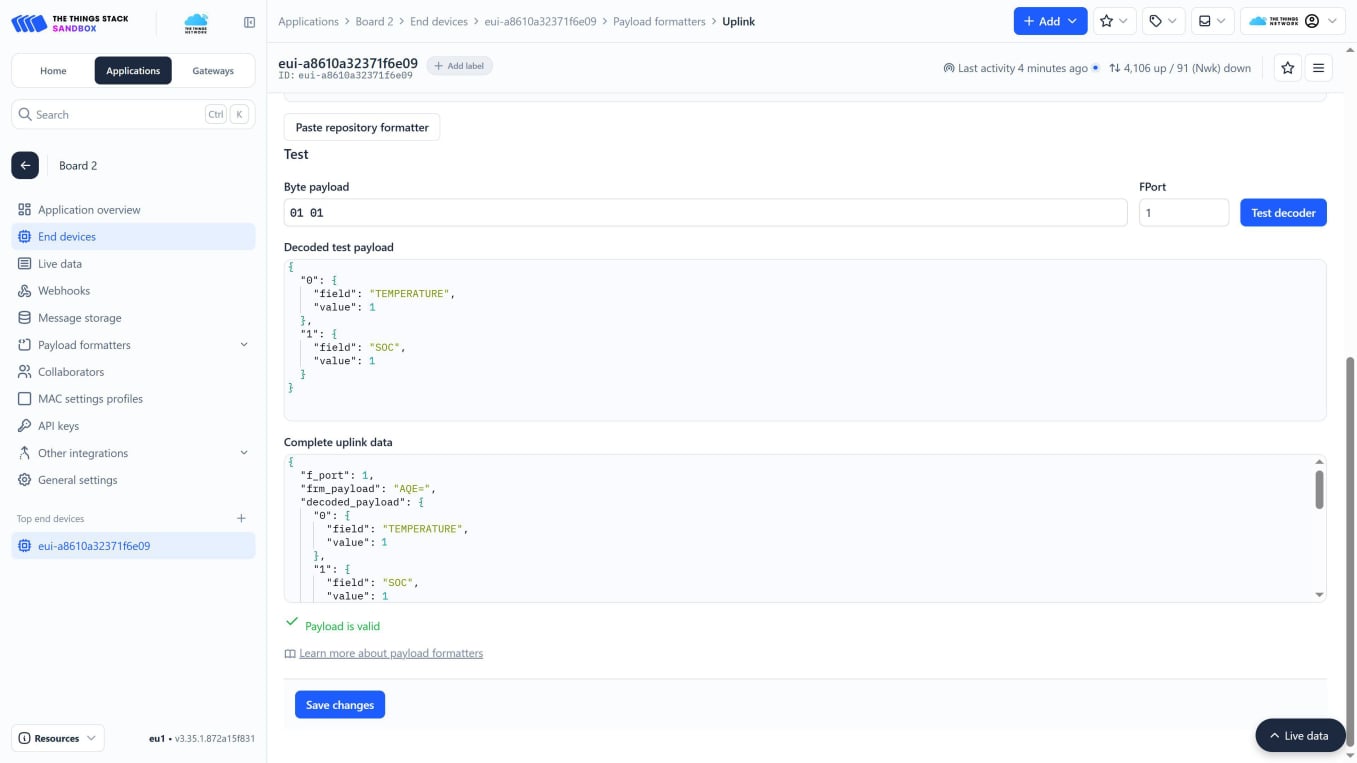The image size is (1357, 763).
Task: Expand the Other integrations submenu
Action: 82,453
